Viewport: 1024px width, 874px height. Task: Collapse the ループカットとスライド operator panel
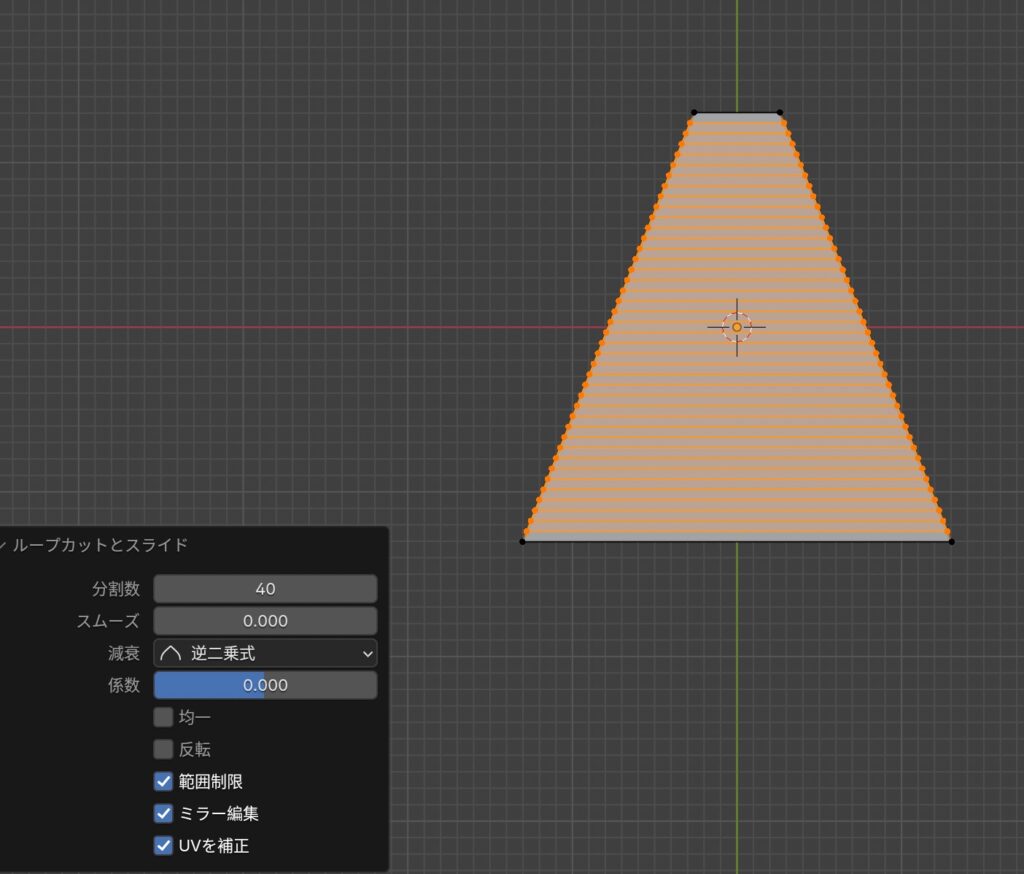coord(4,545)
